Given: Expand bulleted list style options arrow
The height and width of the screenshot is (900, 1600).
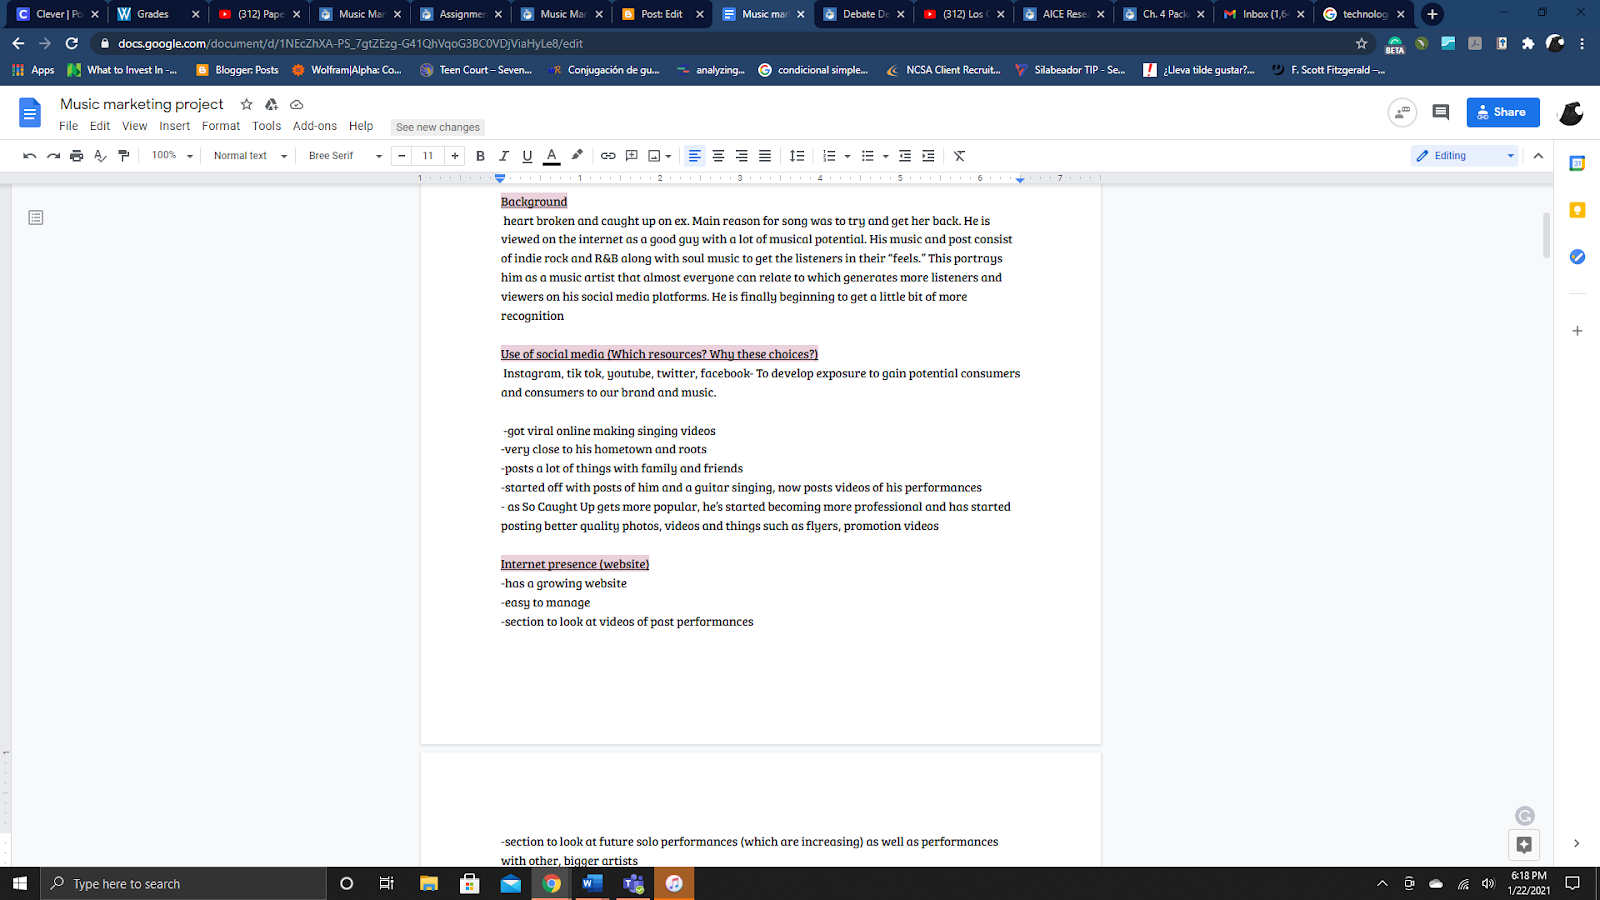Looking at the screenshot, I should (886, 156).
